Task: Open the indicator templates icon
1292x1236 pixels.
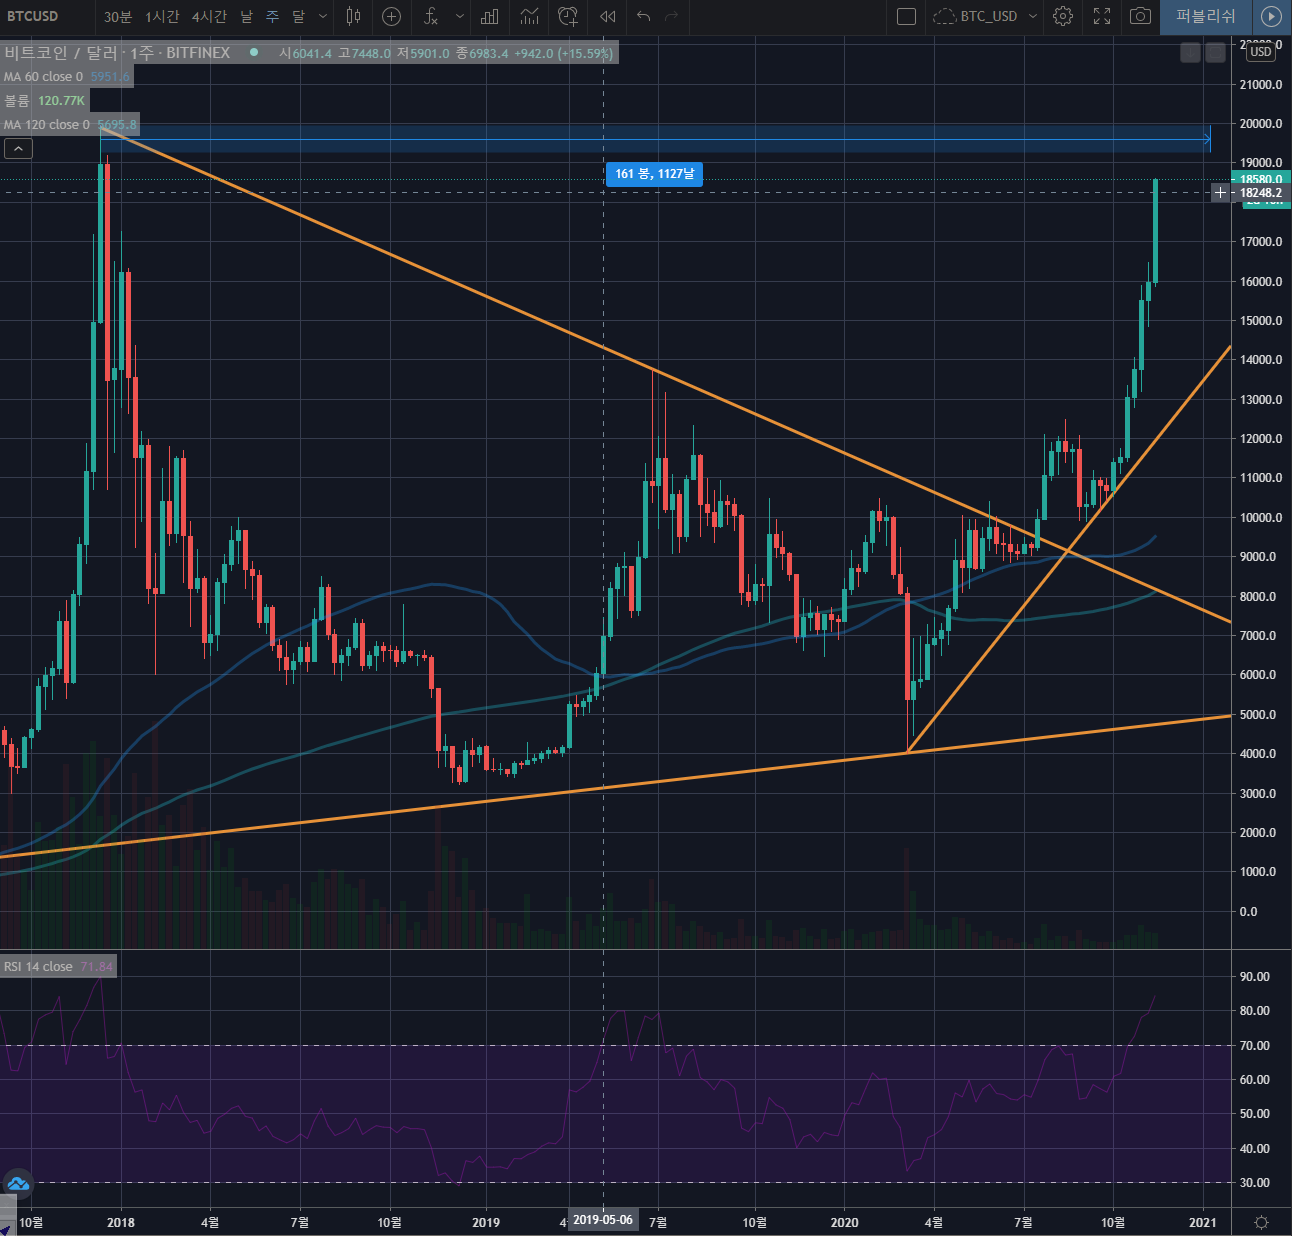Action: click(529, 16)
